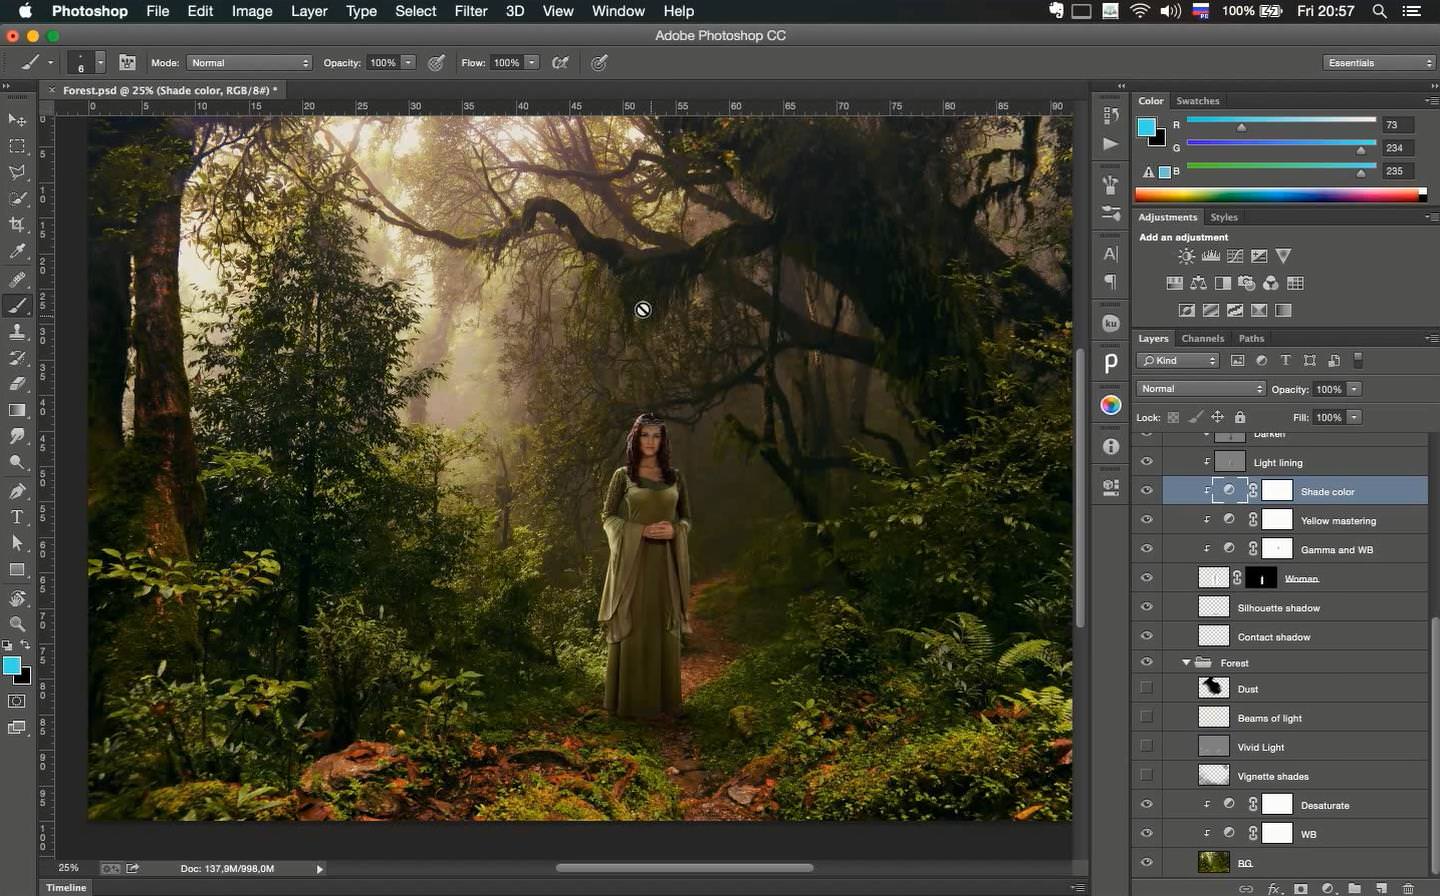
Task: Add a Color Balance adjustment
Action: click(1198, 284)
